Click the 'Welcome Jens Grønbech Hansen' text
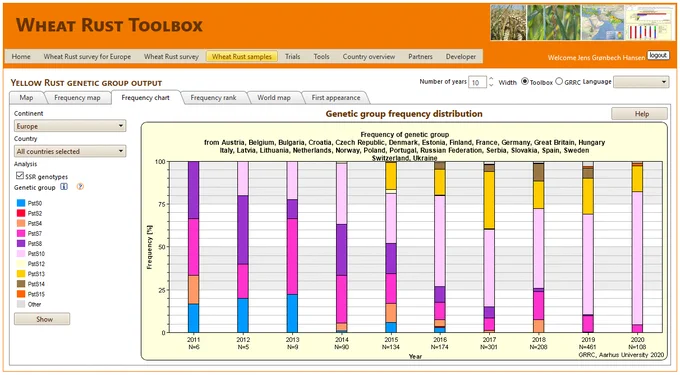 pos(596,57)
